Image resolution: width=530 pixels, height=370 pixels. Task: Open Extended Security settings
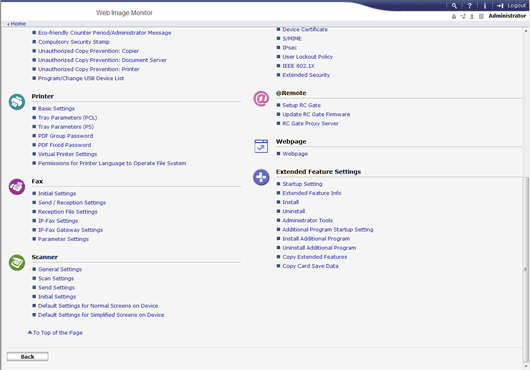click(306, 75)
